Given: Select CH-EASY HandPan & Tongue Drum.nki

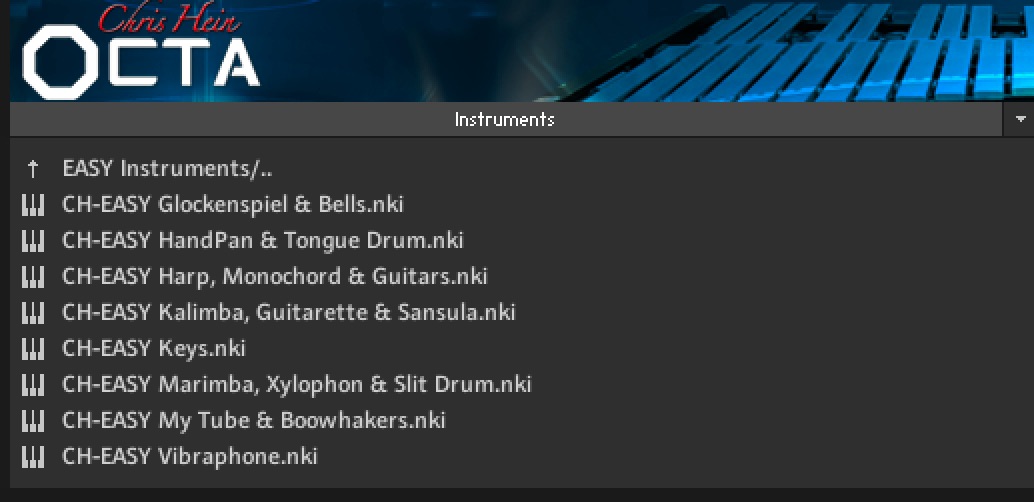Looking at the screenshot, I should click(262, 240).
